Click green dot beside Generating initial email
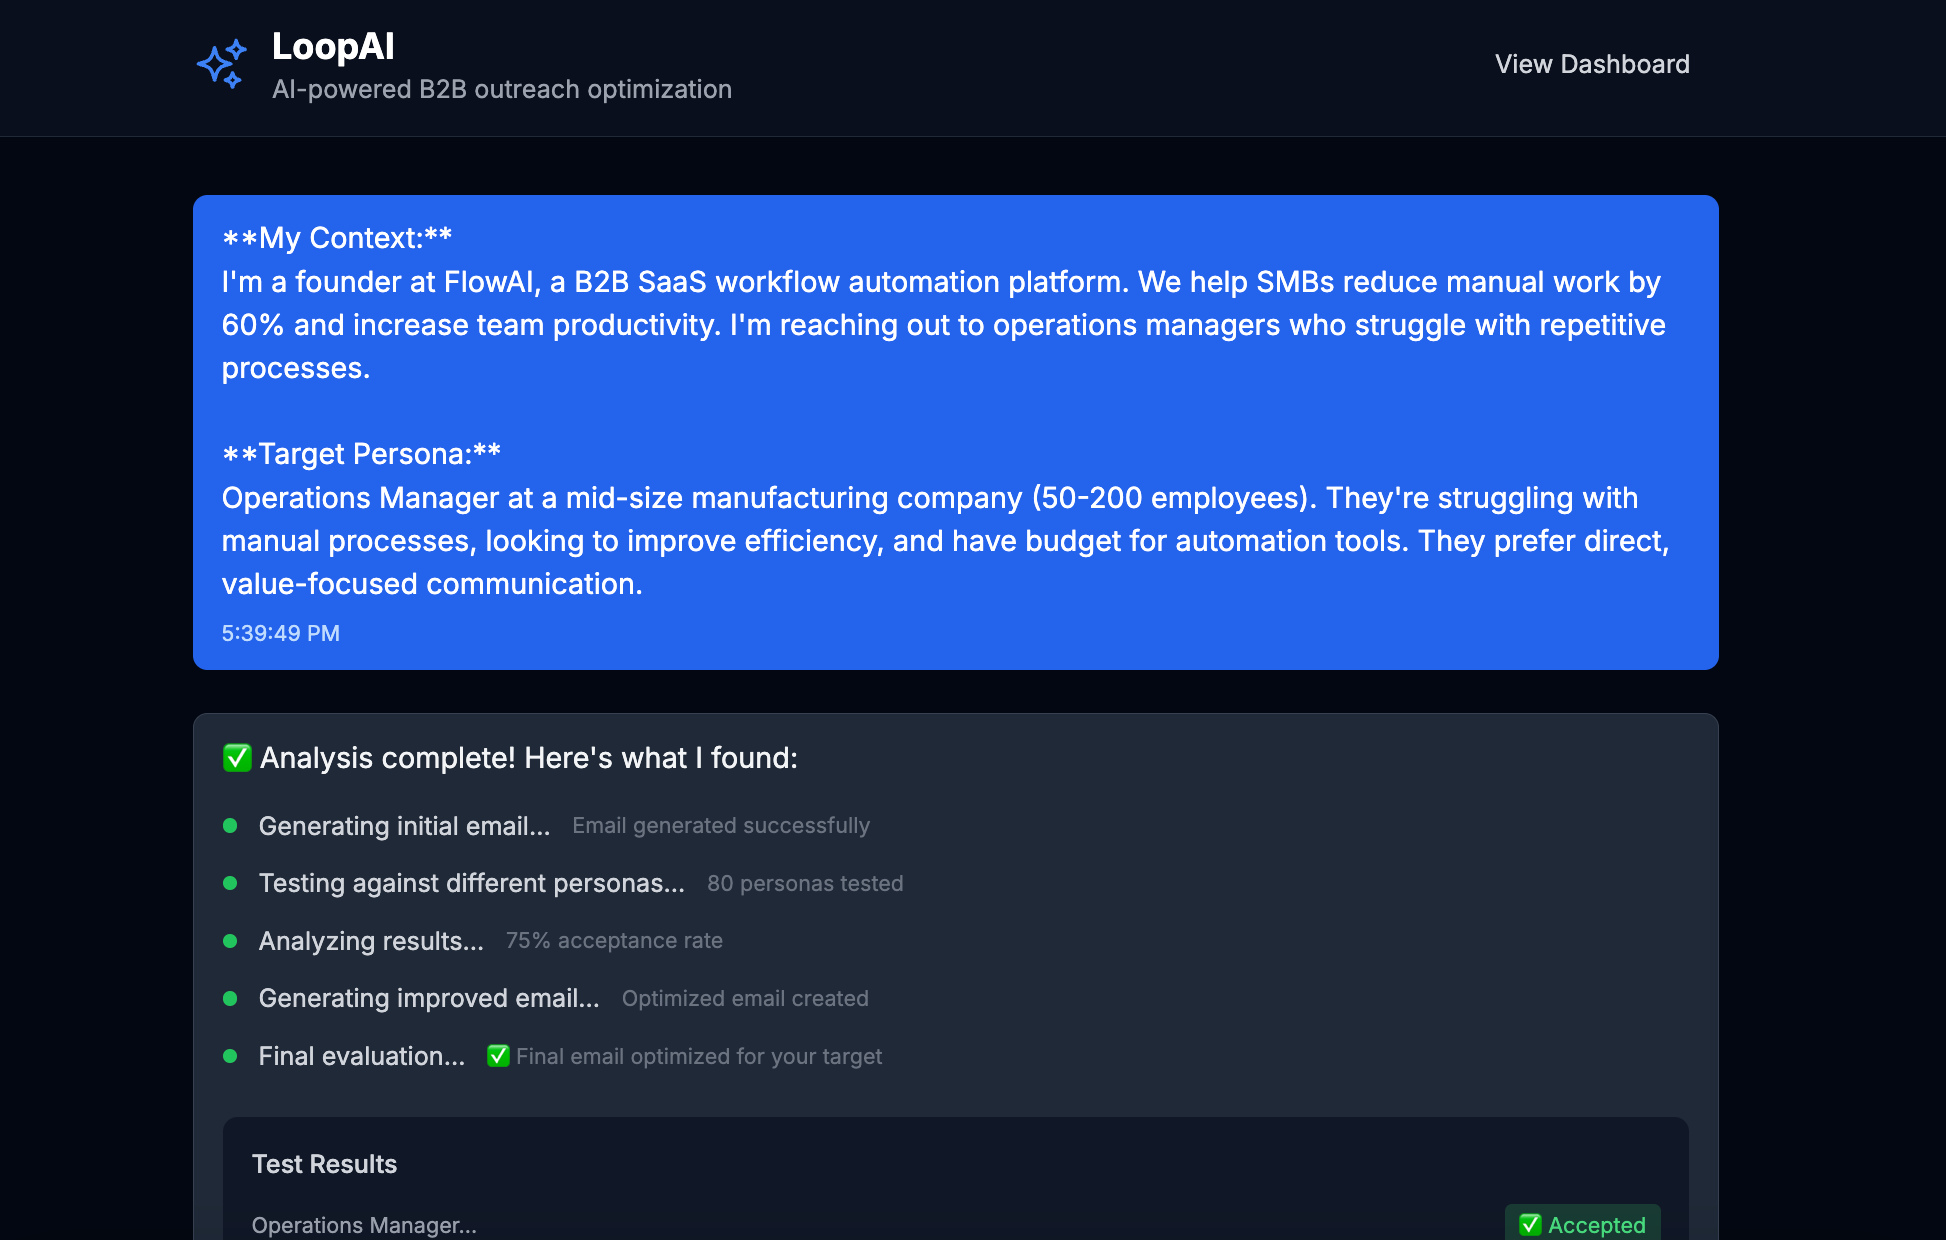This screenshot has height=1240, width=1946. 230,826
